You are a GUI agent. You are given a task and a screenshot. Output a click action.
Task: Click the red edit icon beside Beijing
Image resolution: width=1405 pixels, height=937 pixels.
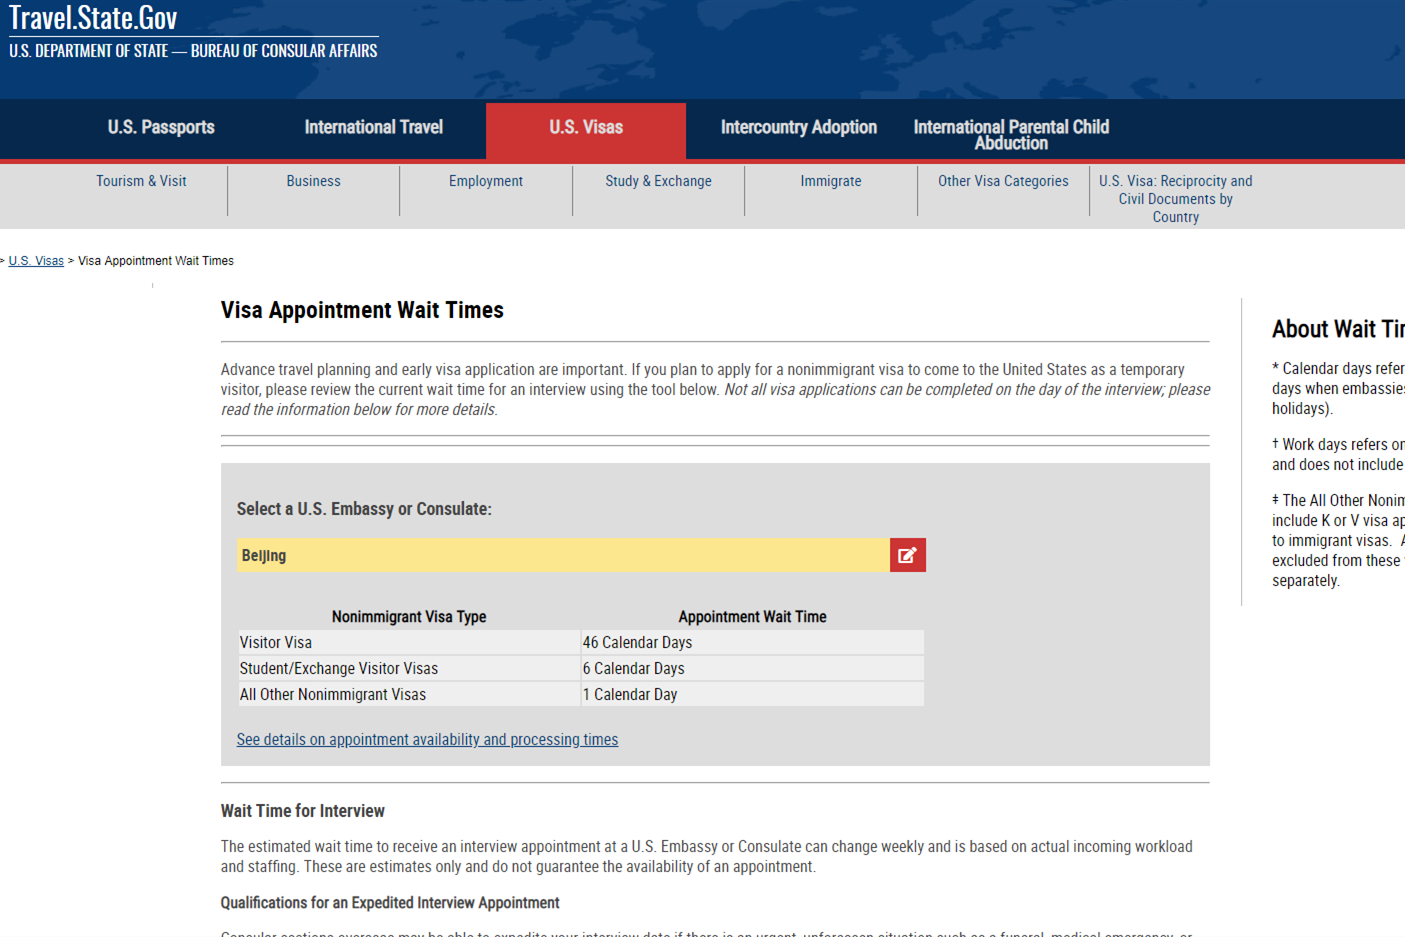click(x=907, y=555)
